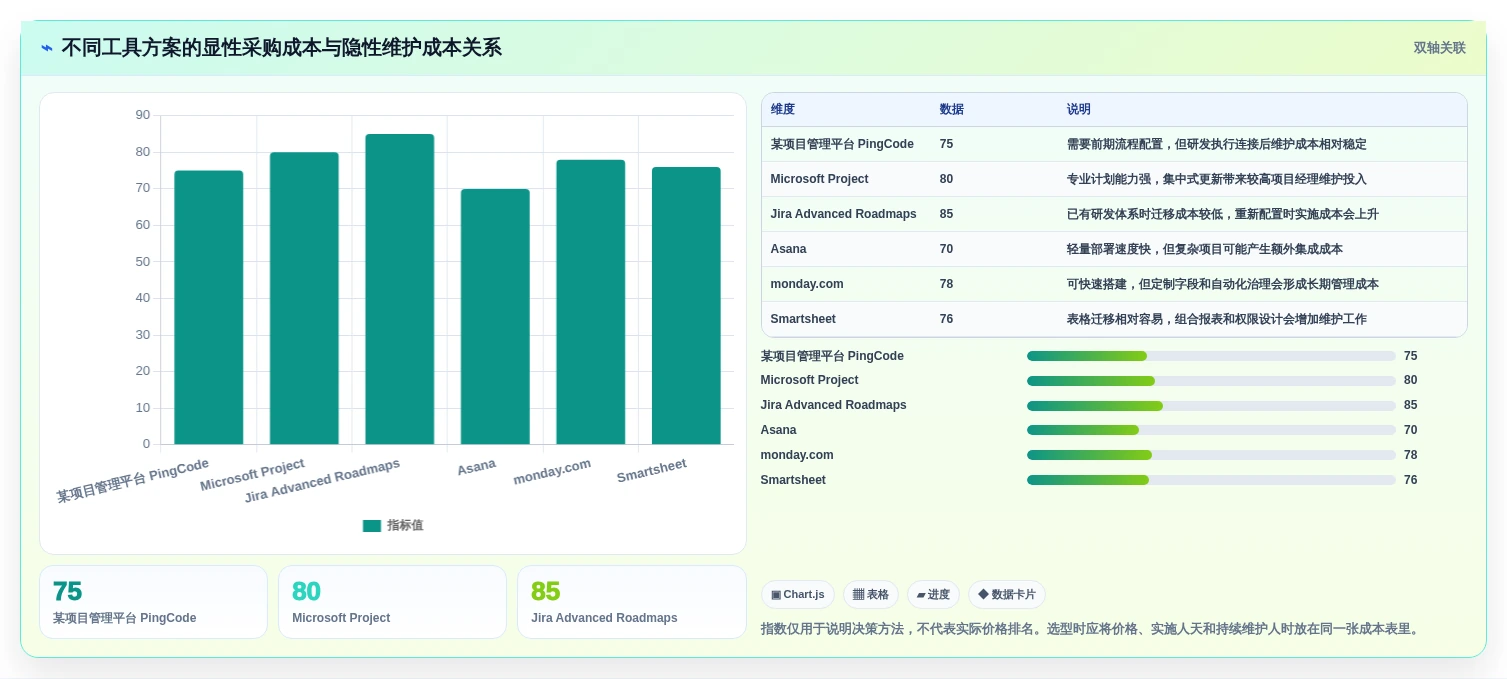The width and height of the screenshot is (1507, 679).
Task: Click progress value 76 beside Smartsheet
Action: 1411,480
